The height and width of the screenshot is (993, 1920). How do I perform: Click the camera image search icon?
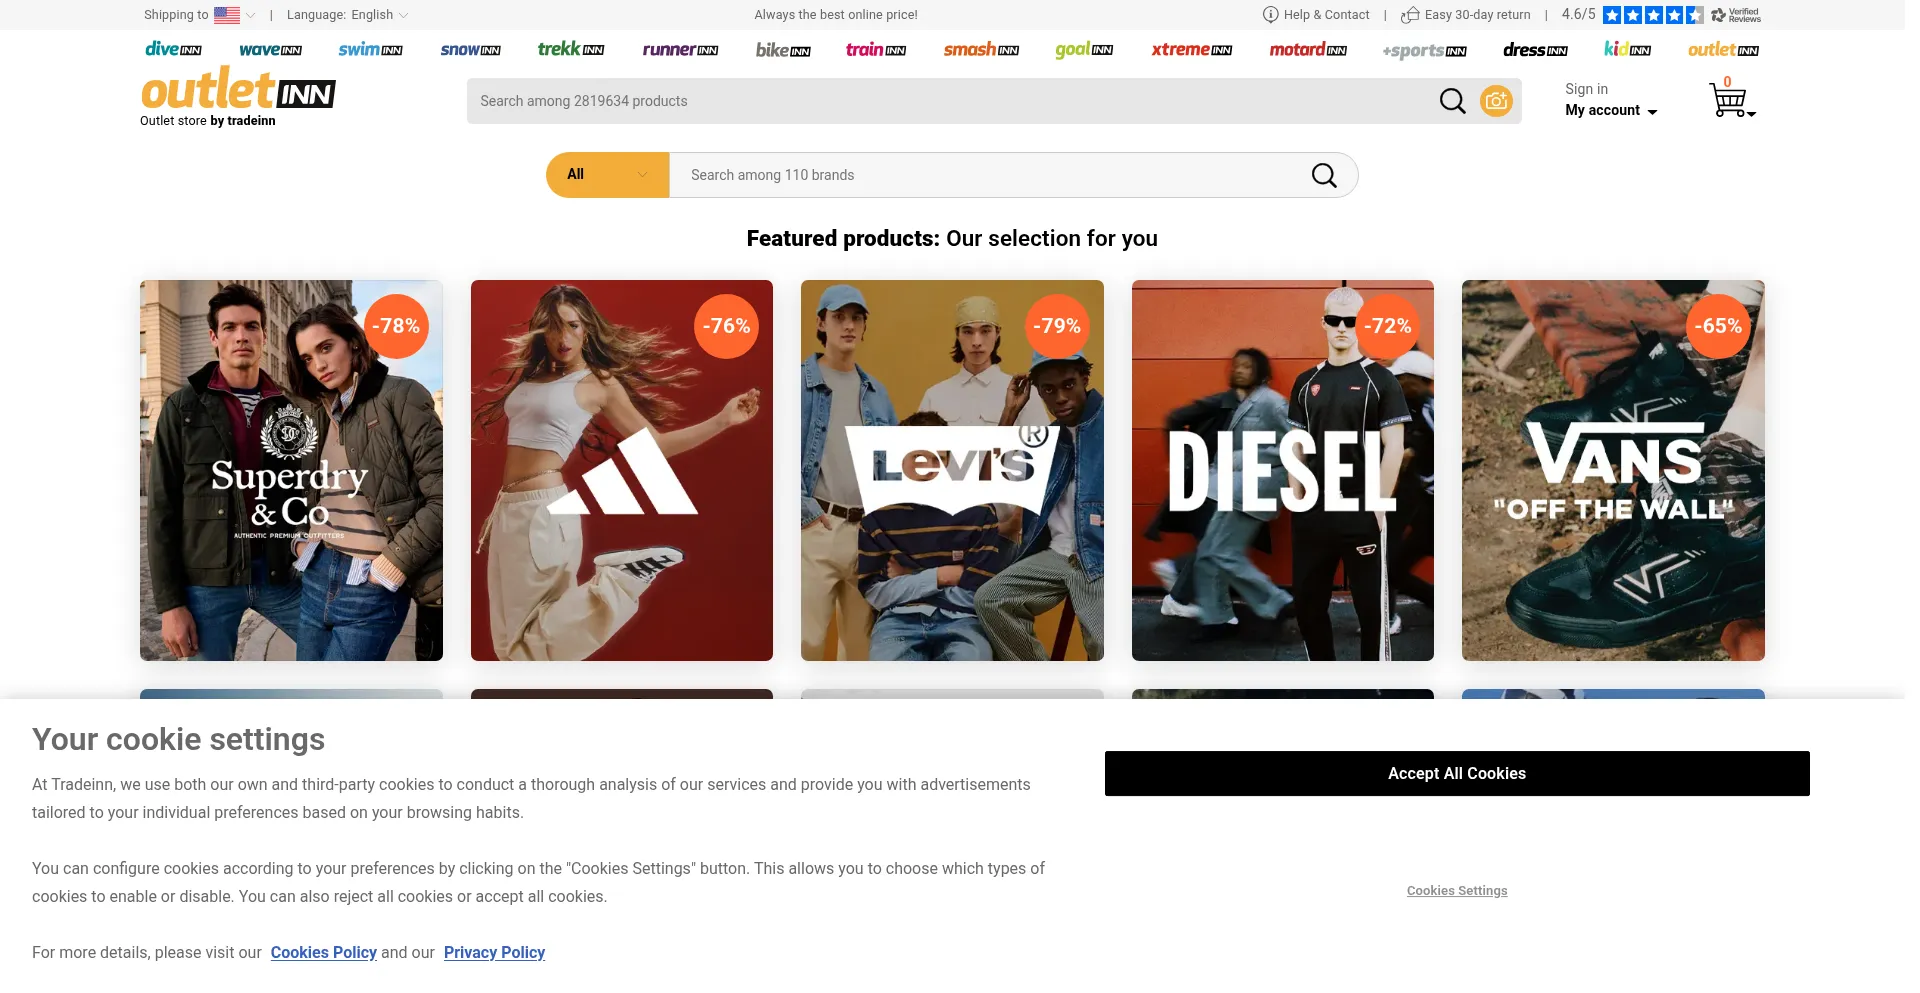[1496, 101]
